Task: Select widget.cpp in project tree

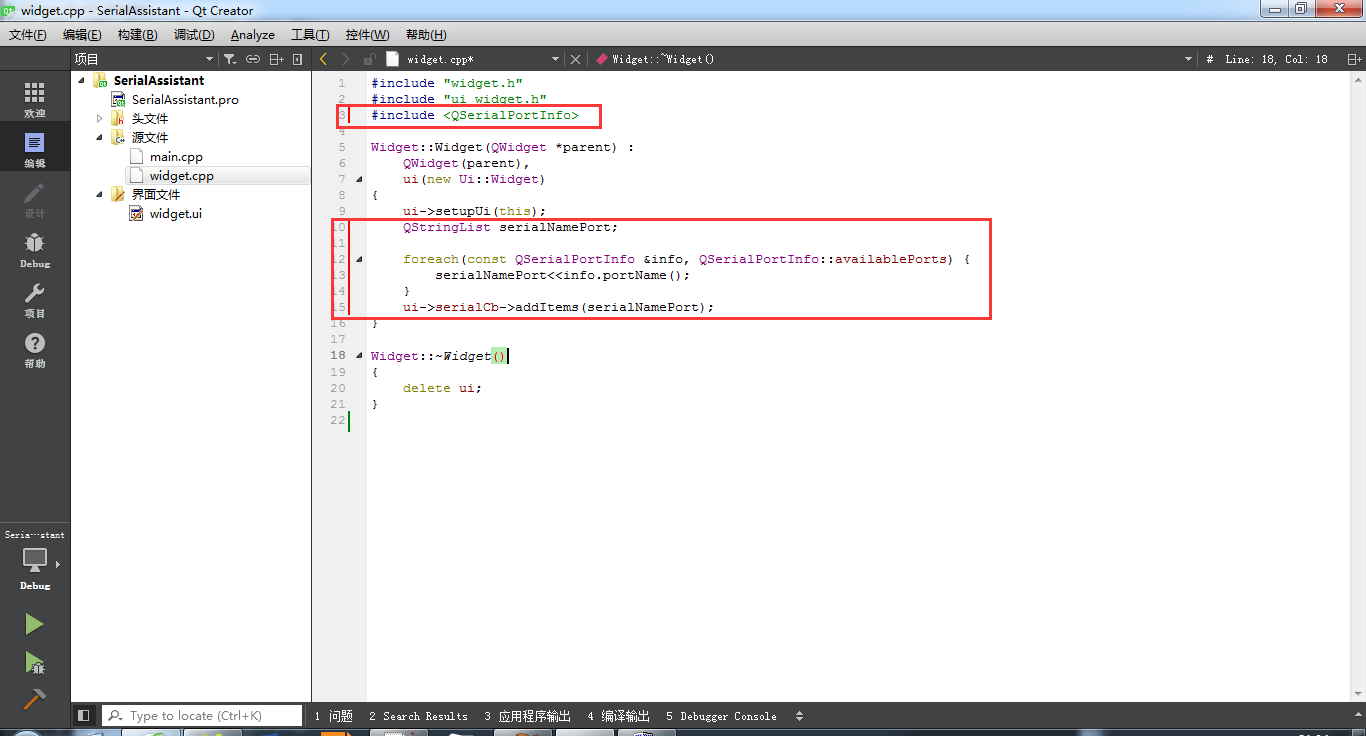Action: (x=181, y=176)
